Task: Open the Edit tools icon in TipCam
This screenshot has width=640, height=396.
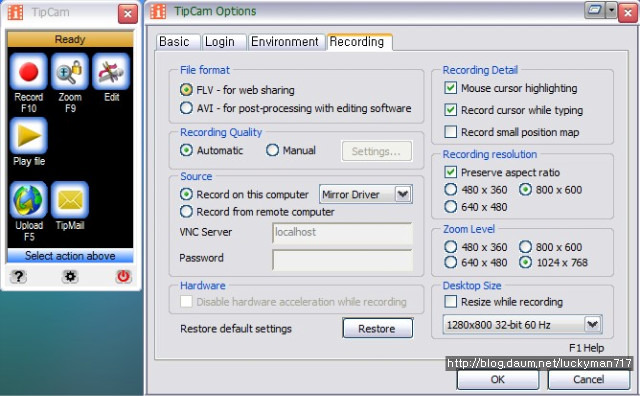Action: point(111,71)
